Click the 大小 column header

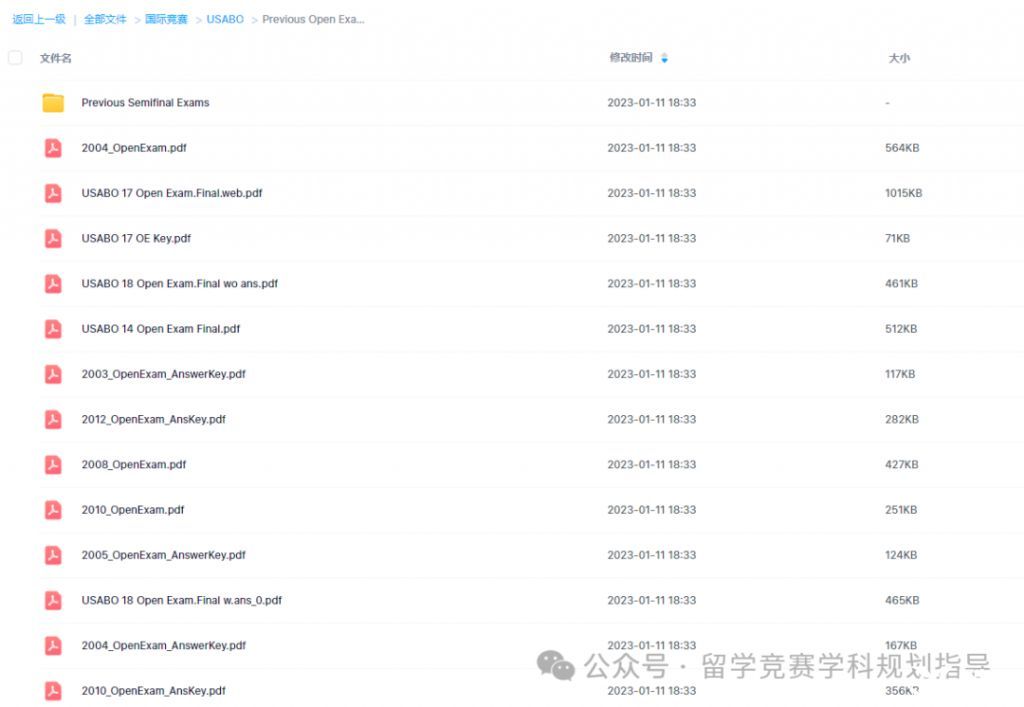(x=899, y=58)
